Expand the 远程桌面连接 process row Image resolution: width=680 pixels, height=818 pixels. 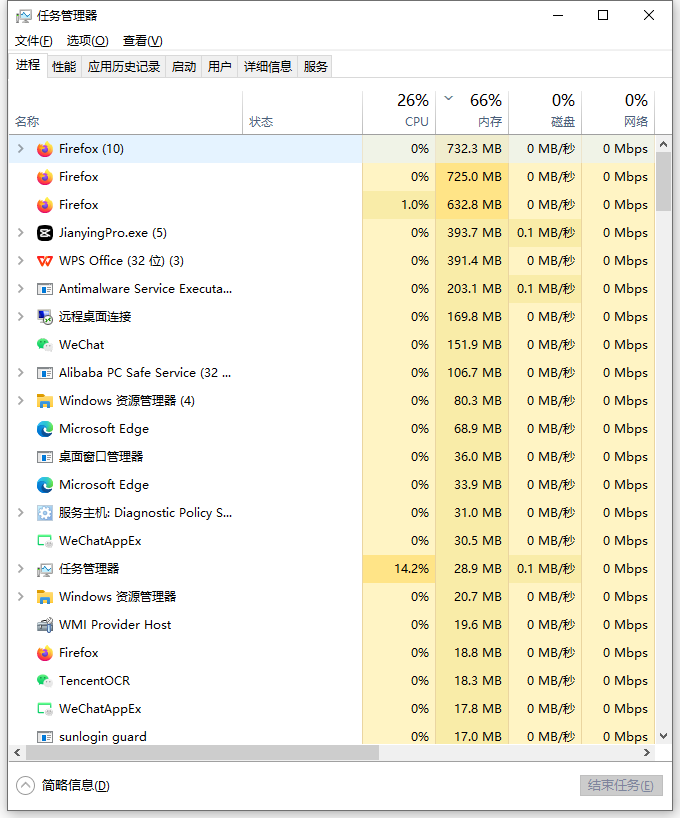[20, 317]
